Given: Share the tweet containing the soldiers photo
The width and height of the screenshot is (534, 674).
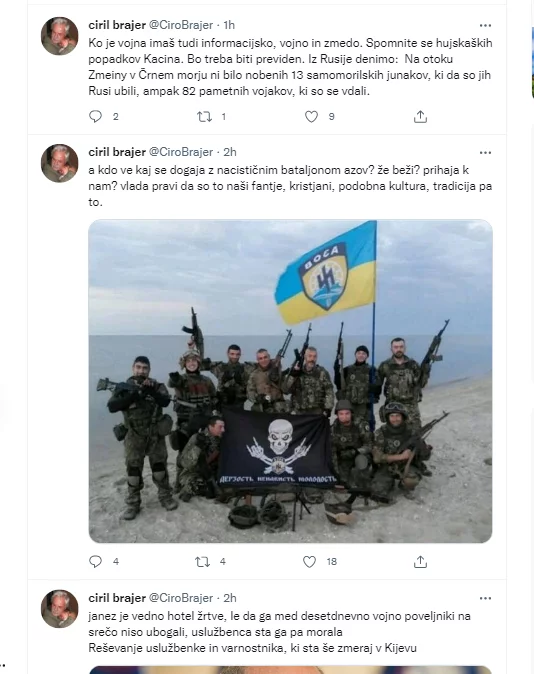Looking at the screenshot, I should pyautogui.click(x=420, y=561).
